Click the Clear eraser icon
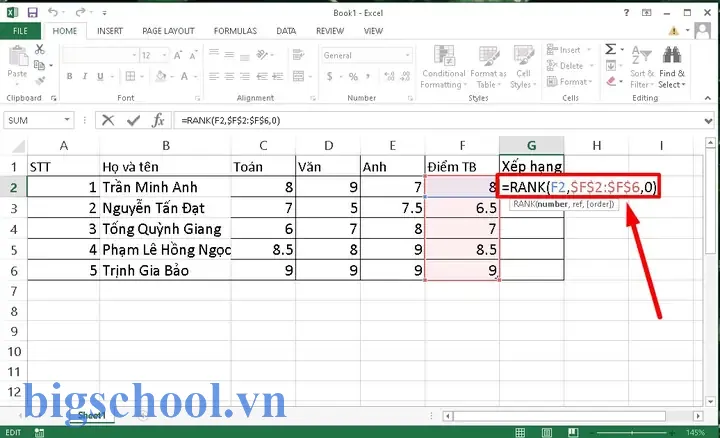The image size is (720, 438). 611,81
